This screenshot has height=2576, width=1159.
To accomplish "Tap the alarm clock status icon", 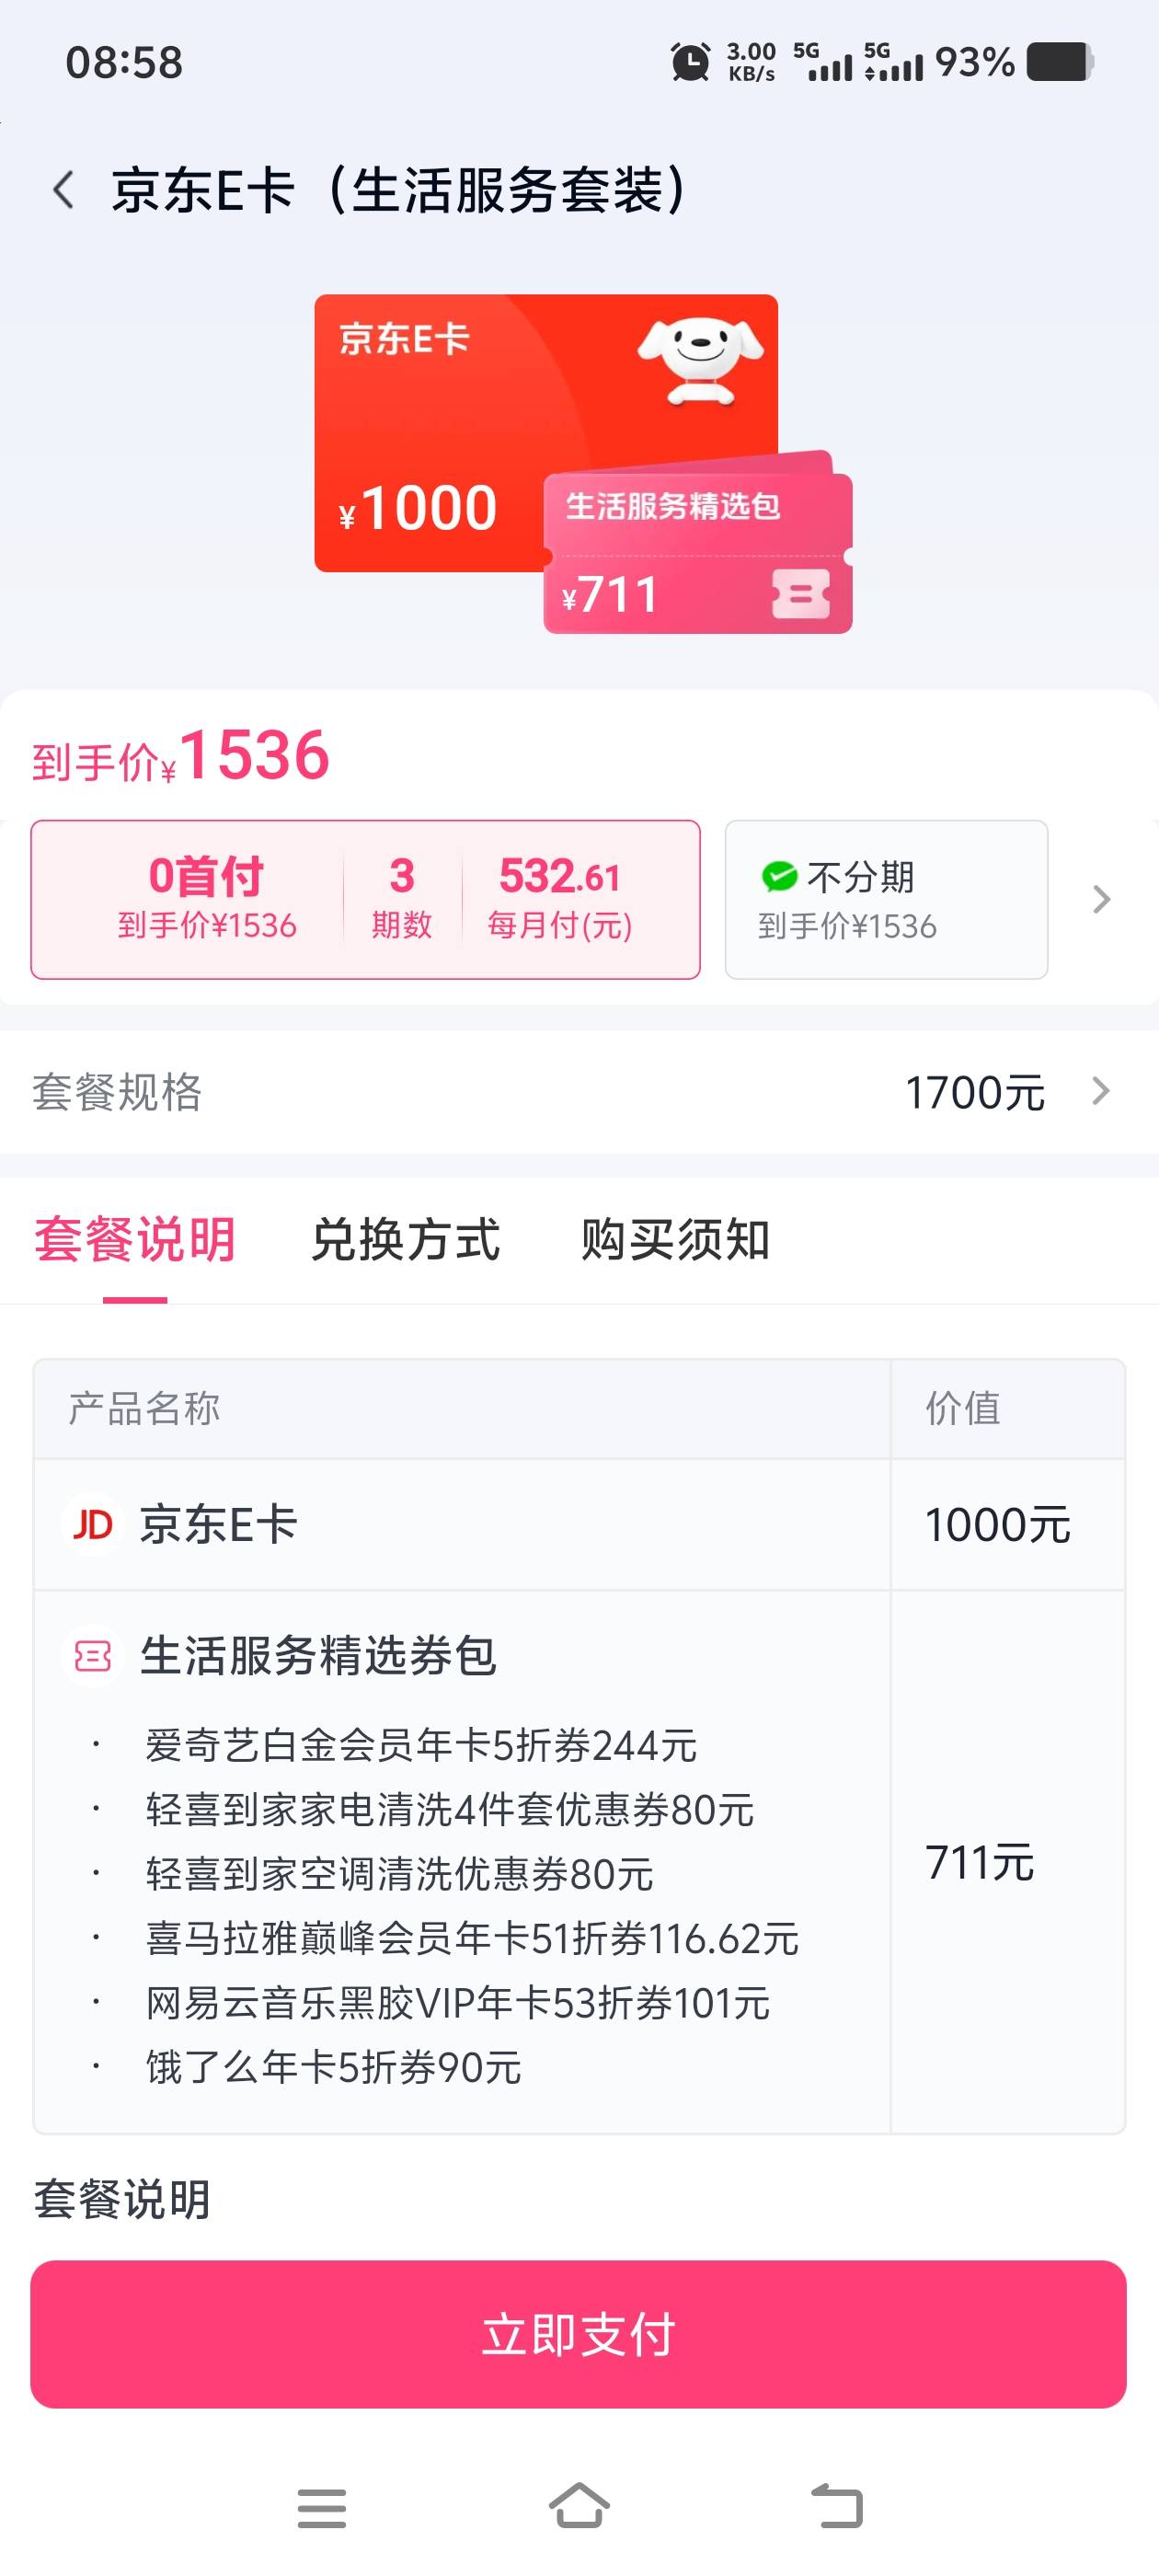I will pos(689,62).
